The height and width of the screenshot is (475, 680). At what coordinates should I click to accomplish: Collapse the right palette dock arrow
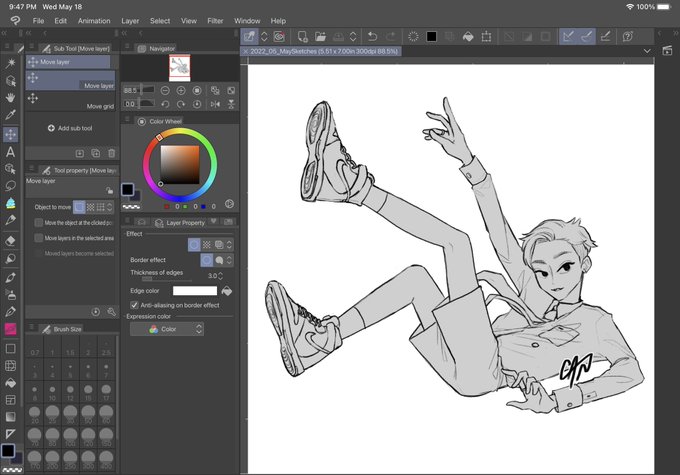click(676, 33)
